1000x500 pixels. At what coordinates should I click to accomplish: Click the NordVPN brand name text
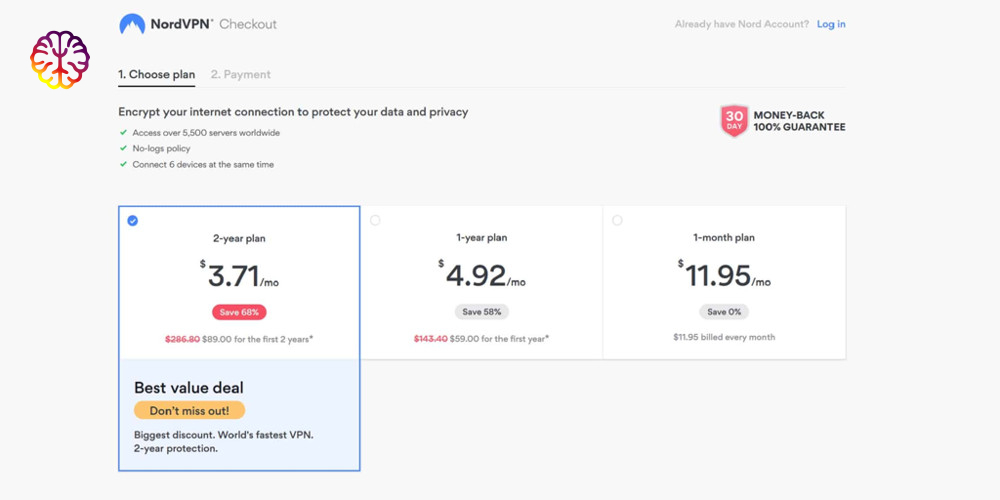click(182, 24)
